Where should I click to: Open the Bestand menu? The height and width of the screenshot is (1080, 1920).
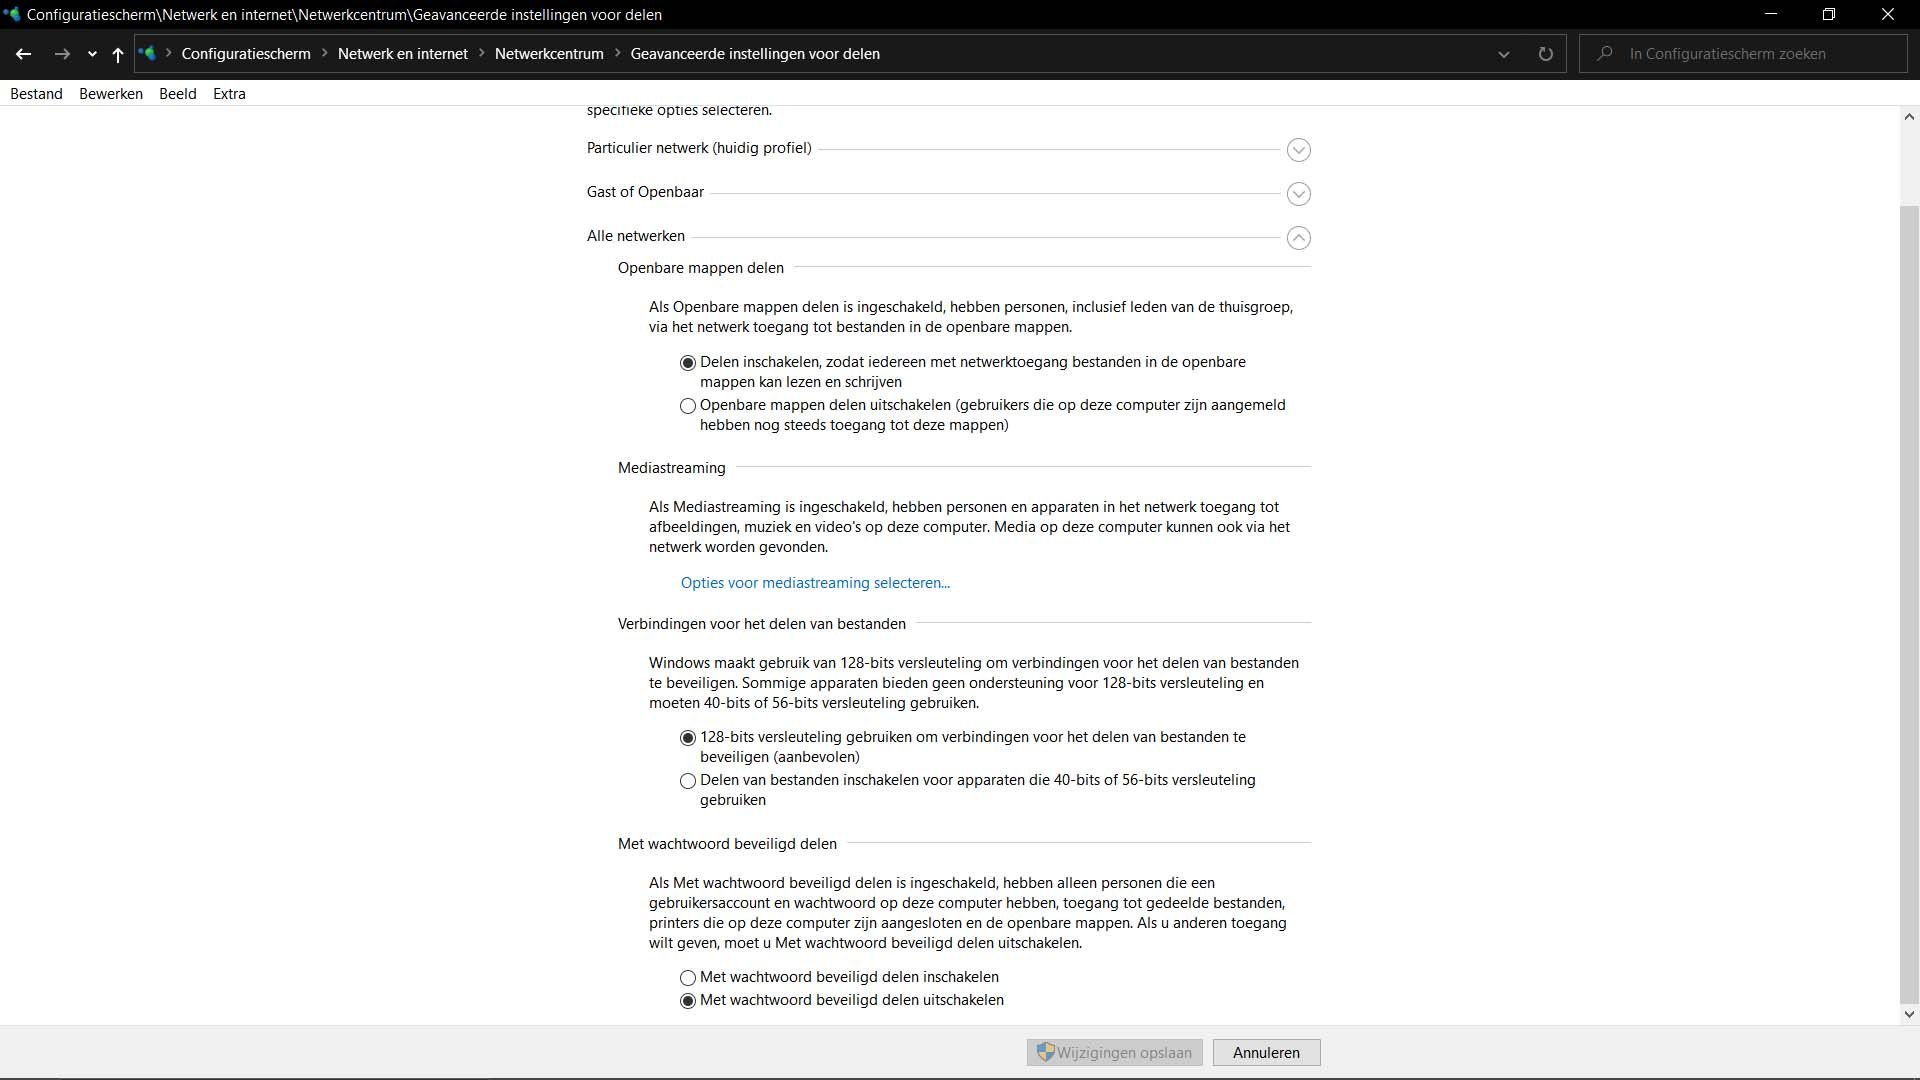(36, 94)
